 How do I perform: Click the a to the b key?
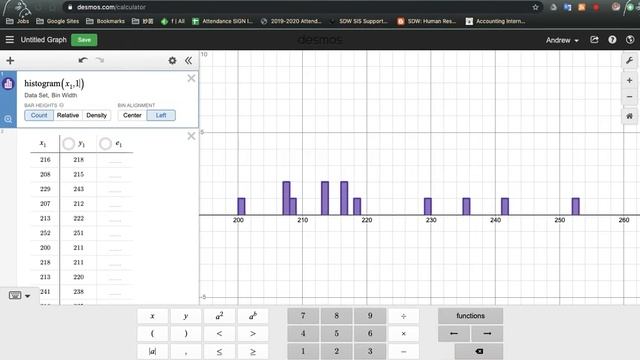pos(253,316)
